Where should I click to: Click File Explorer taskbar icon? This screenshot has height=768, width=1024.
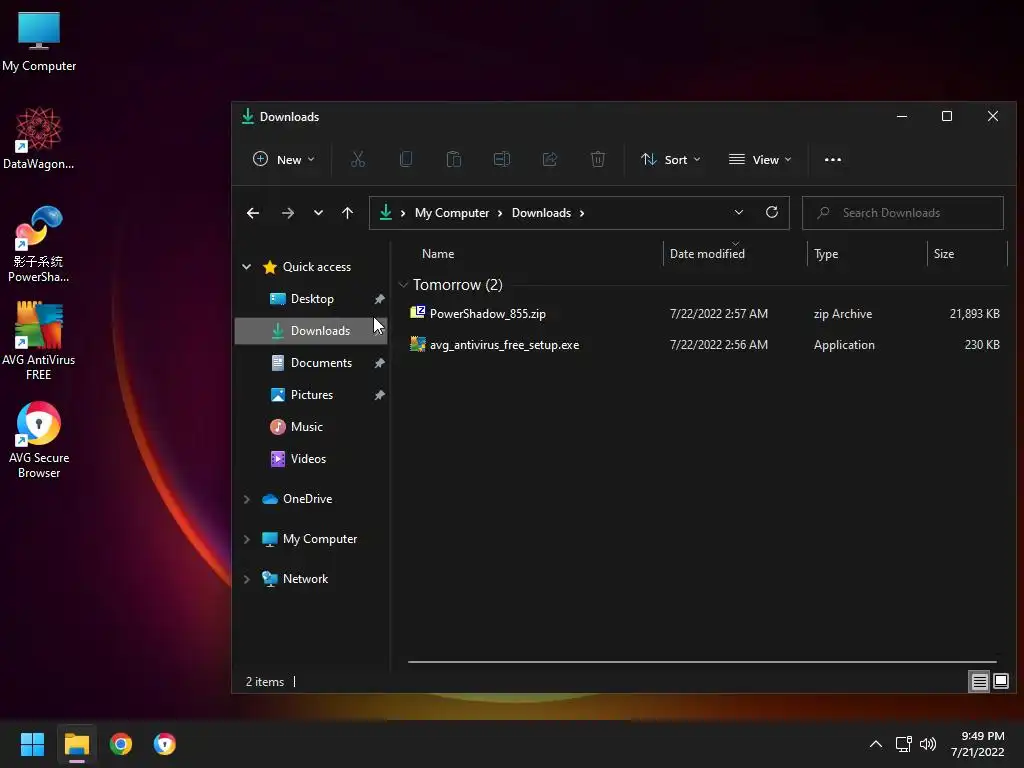(x=76, y=744)
